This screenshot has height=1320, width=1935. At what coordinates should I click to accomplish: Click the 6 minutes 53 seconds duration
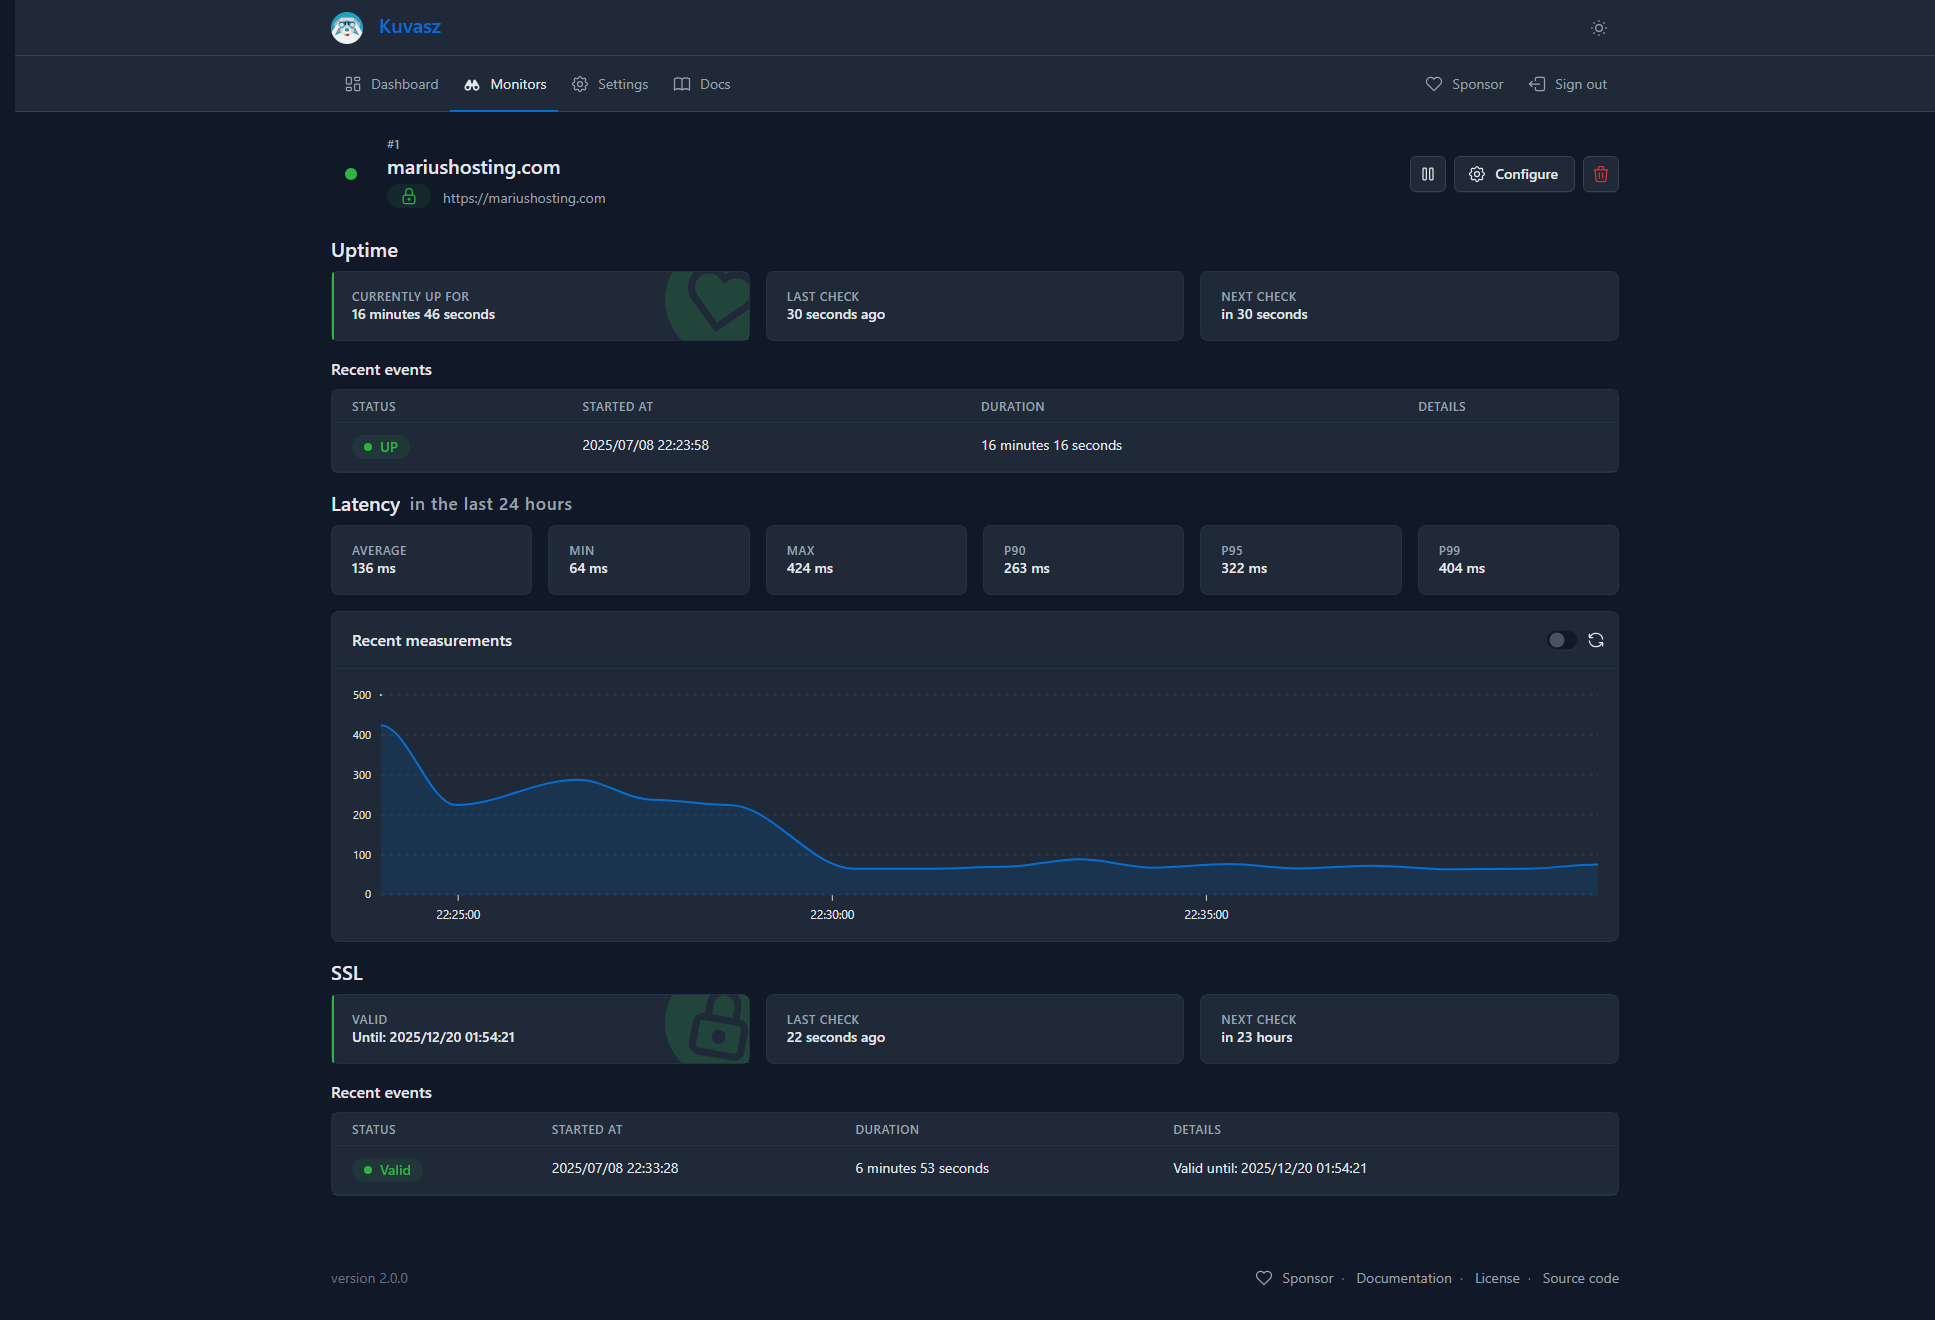(922, 1168)
